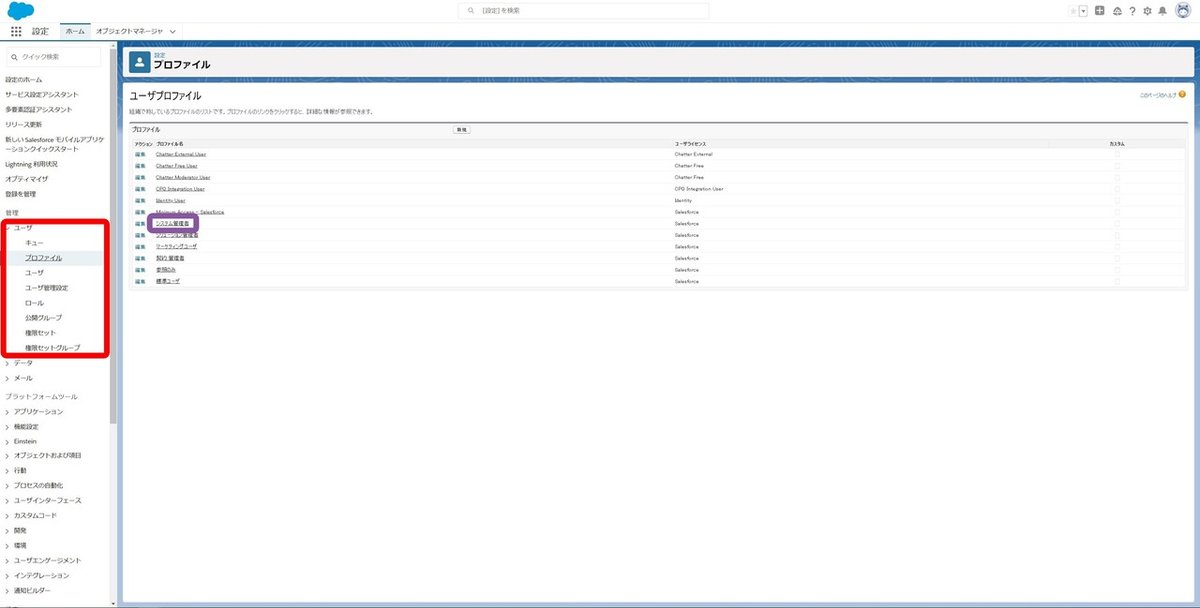
Task: Open the favorites list dropdown arrow
Action: pos(1083,11)
